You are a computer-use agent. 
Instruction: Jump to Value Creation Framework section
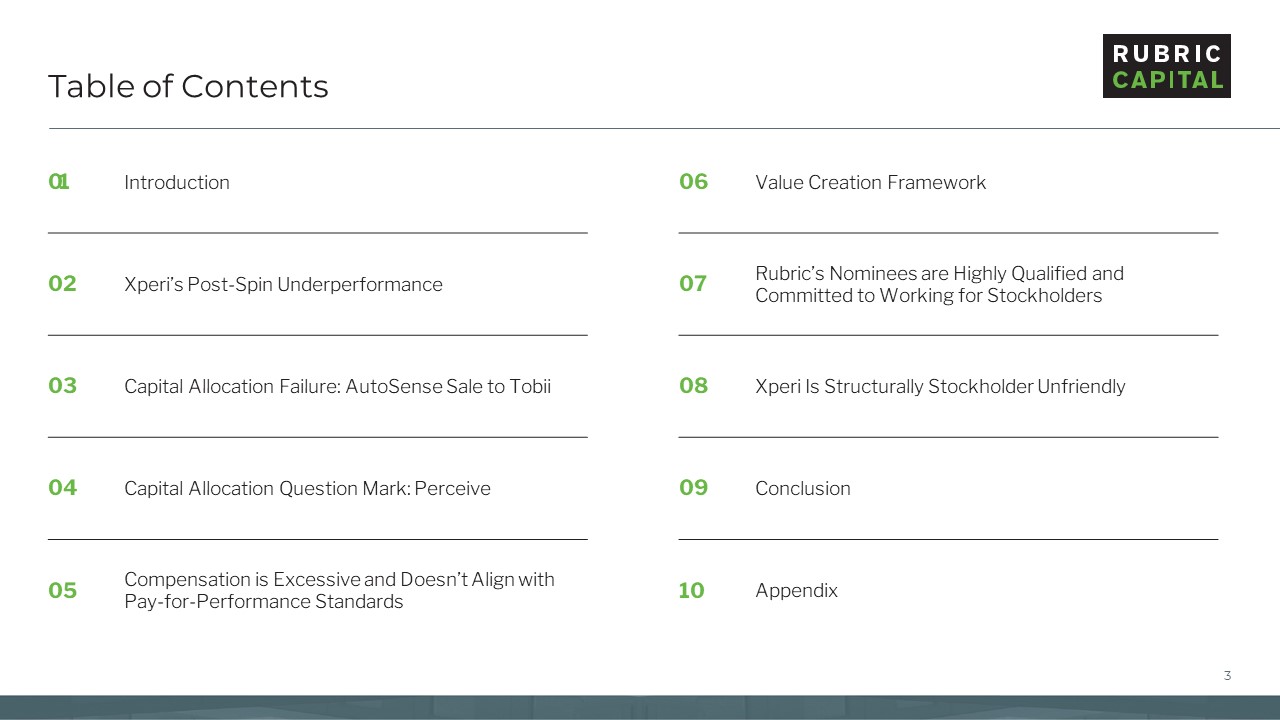[x=870, y=183]
